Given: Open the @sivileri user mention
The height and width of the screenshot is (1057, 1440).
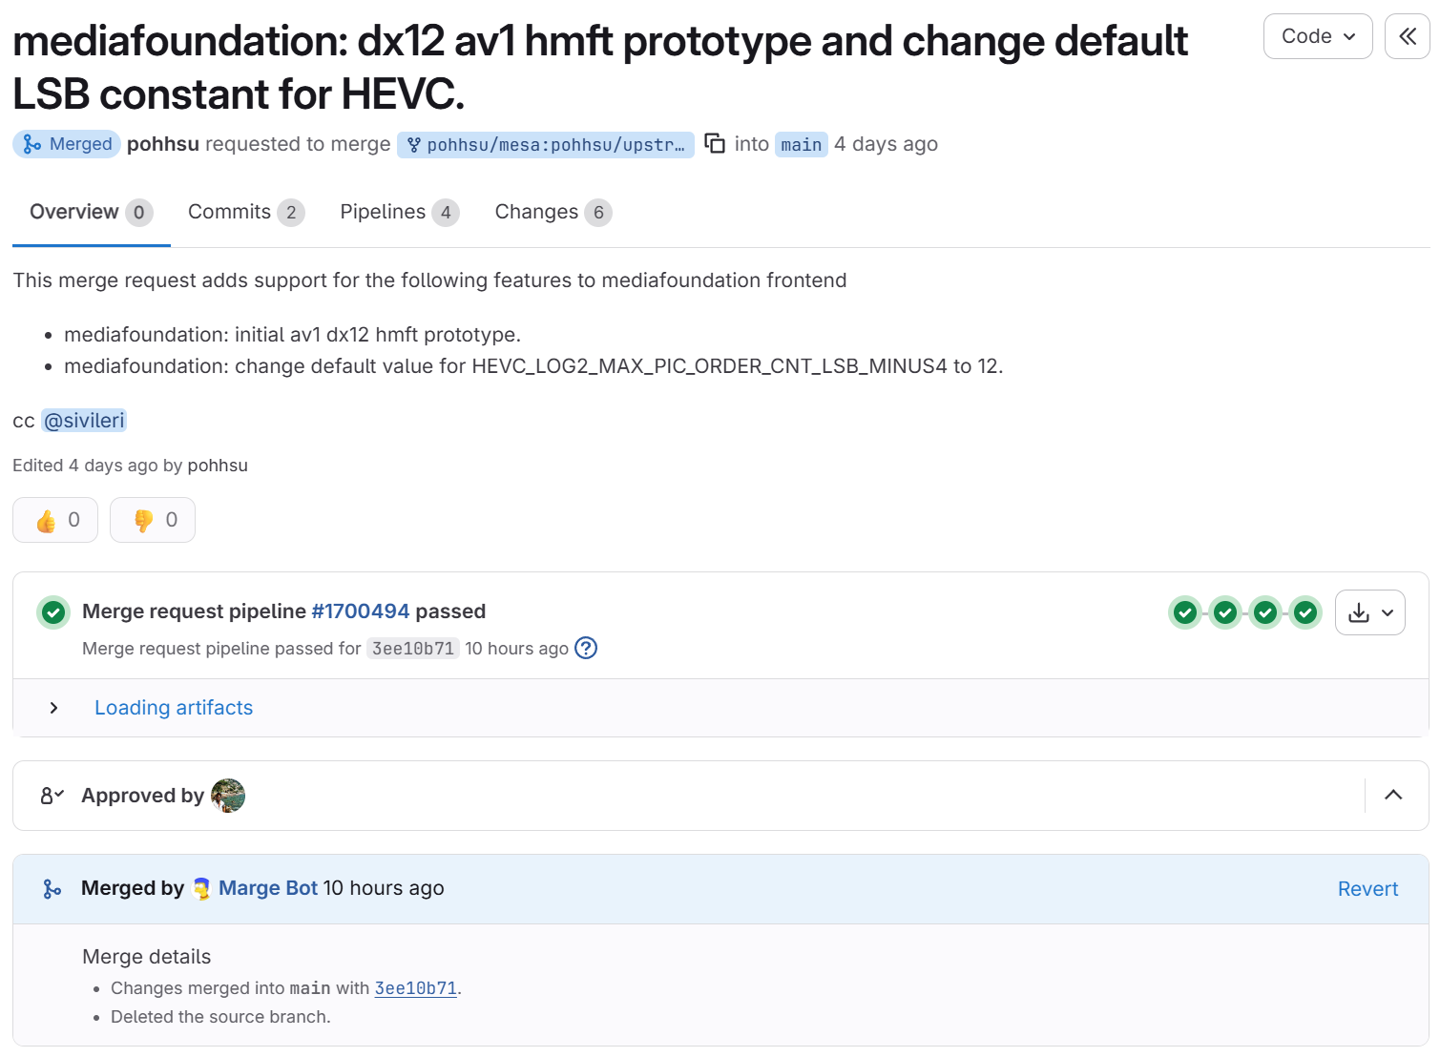Looking at the screenshot, I should point(84,421).
